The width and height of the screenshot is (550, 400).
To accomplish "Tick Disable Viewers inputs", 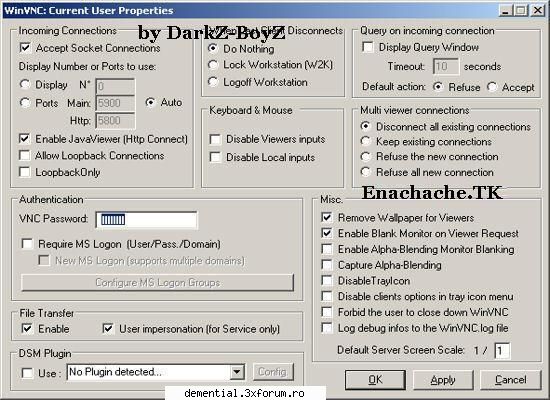I will coord(215,139).
